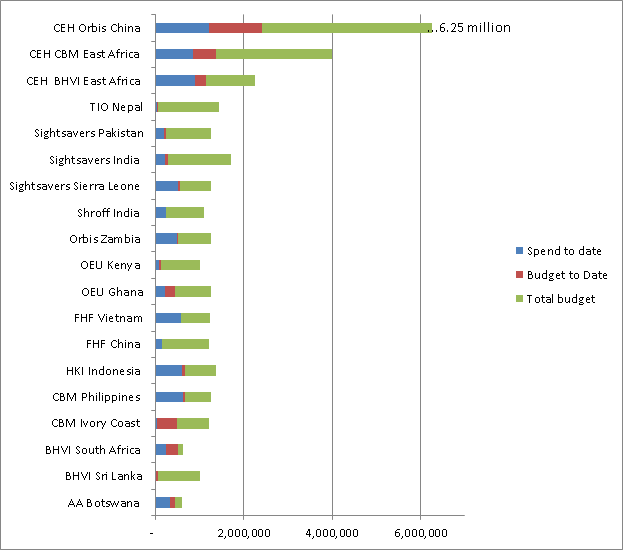Select the 'OEU Kenya' label
The width and height of the screenshot is (623, 550).
[x=110, y=265]
